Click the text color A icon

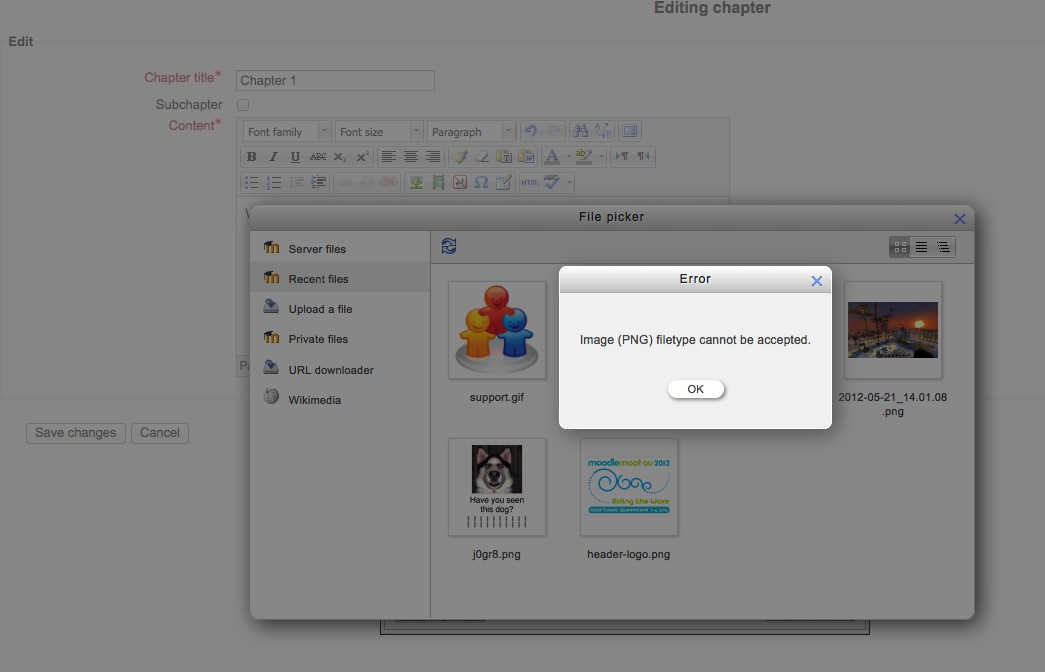coord(552,157)
